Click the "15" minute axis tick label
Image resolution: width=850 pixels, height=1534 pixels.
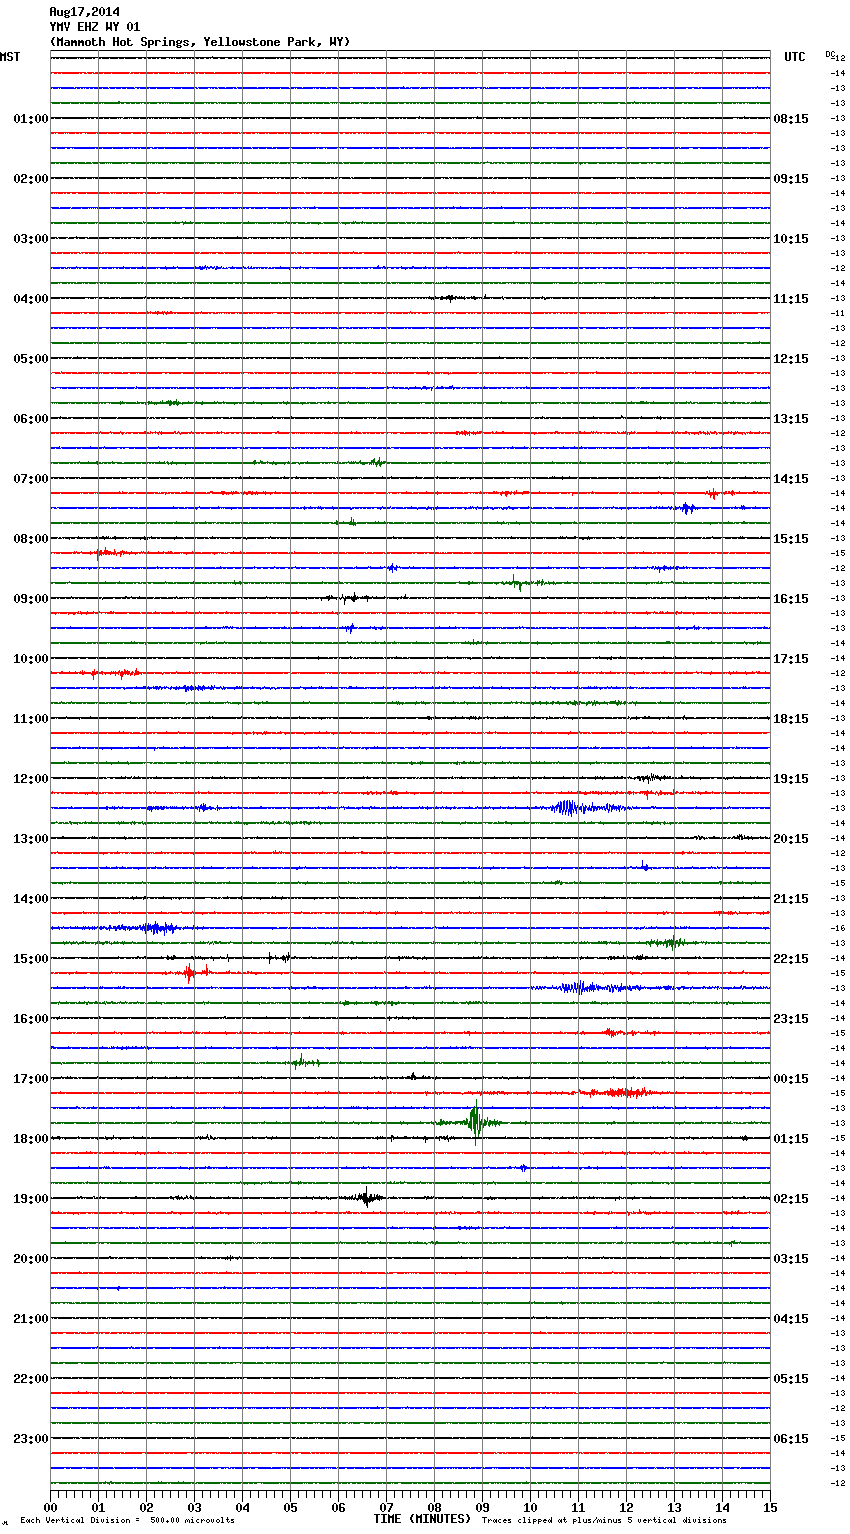(769, 1507)
